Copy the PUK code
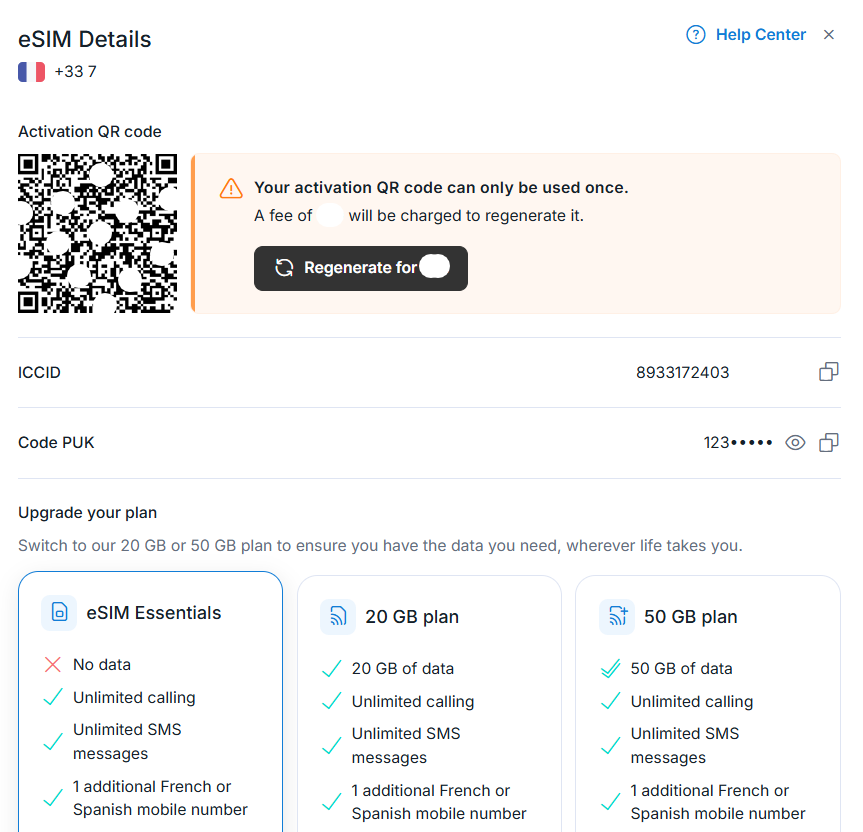 point(828,442)
